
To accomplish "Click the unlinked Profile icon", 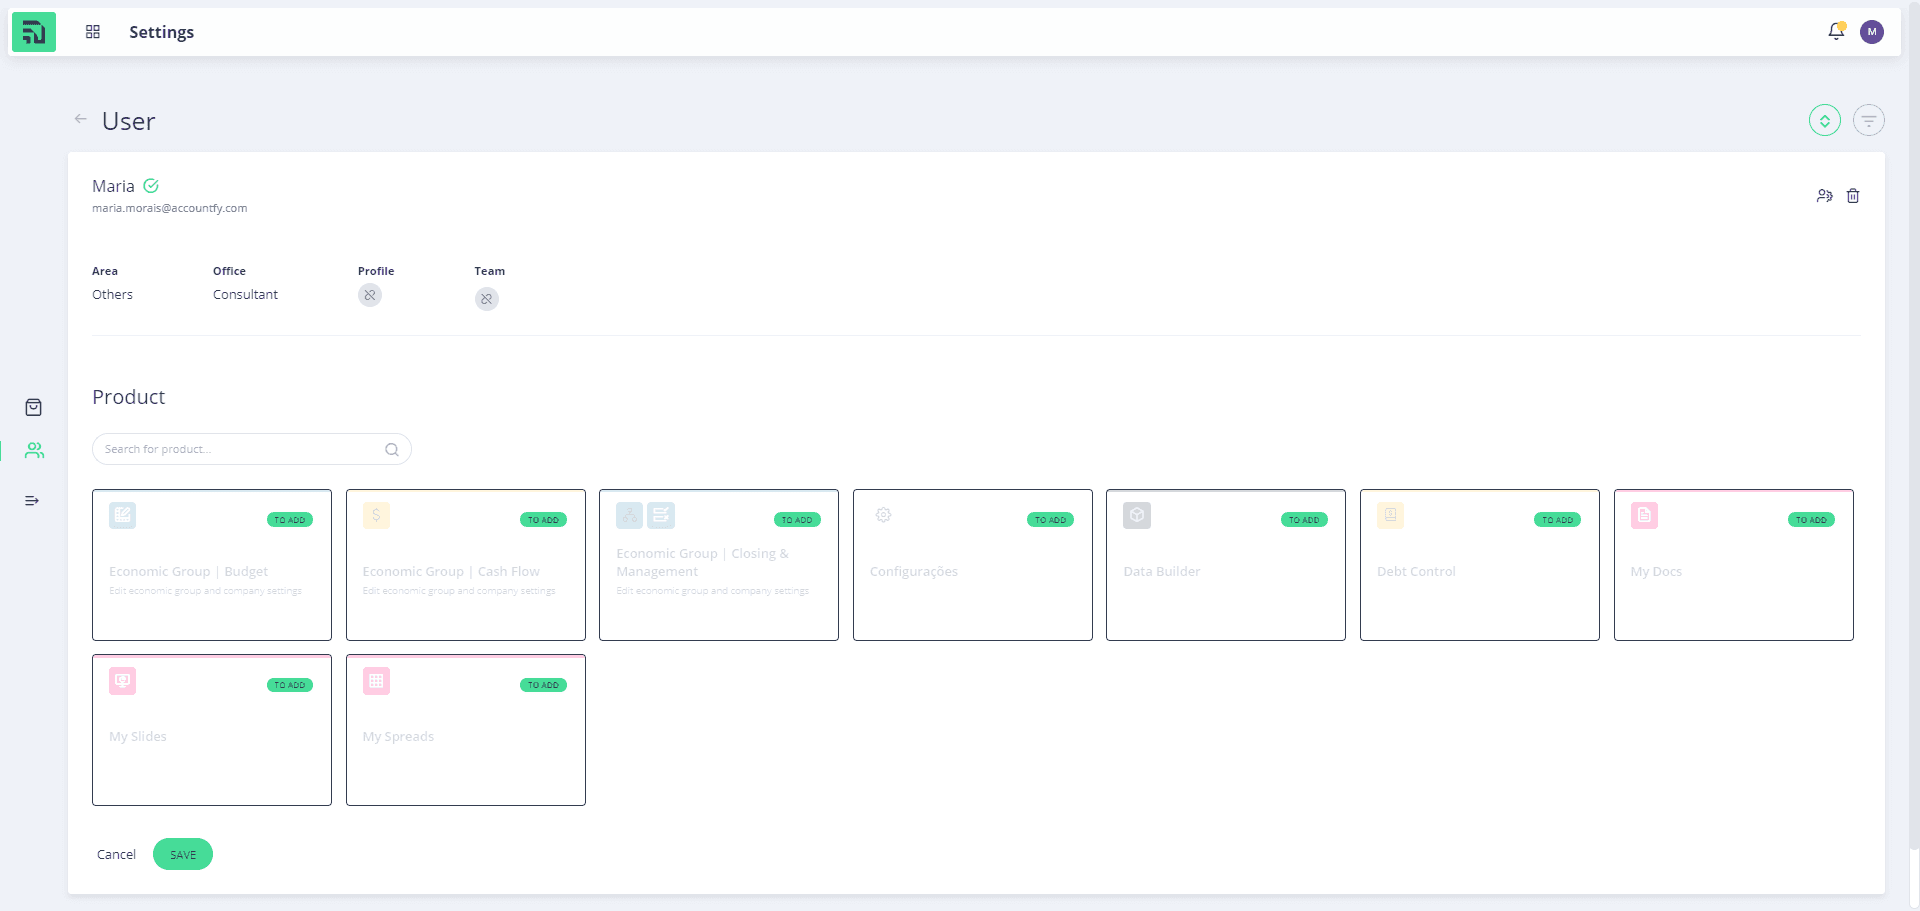I will [370, 295].
